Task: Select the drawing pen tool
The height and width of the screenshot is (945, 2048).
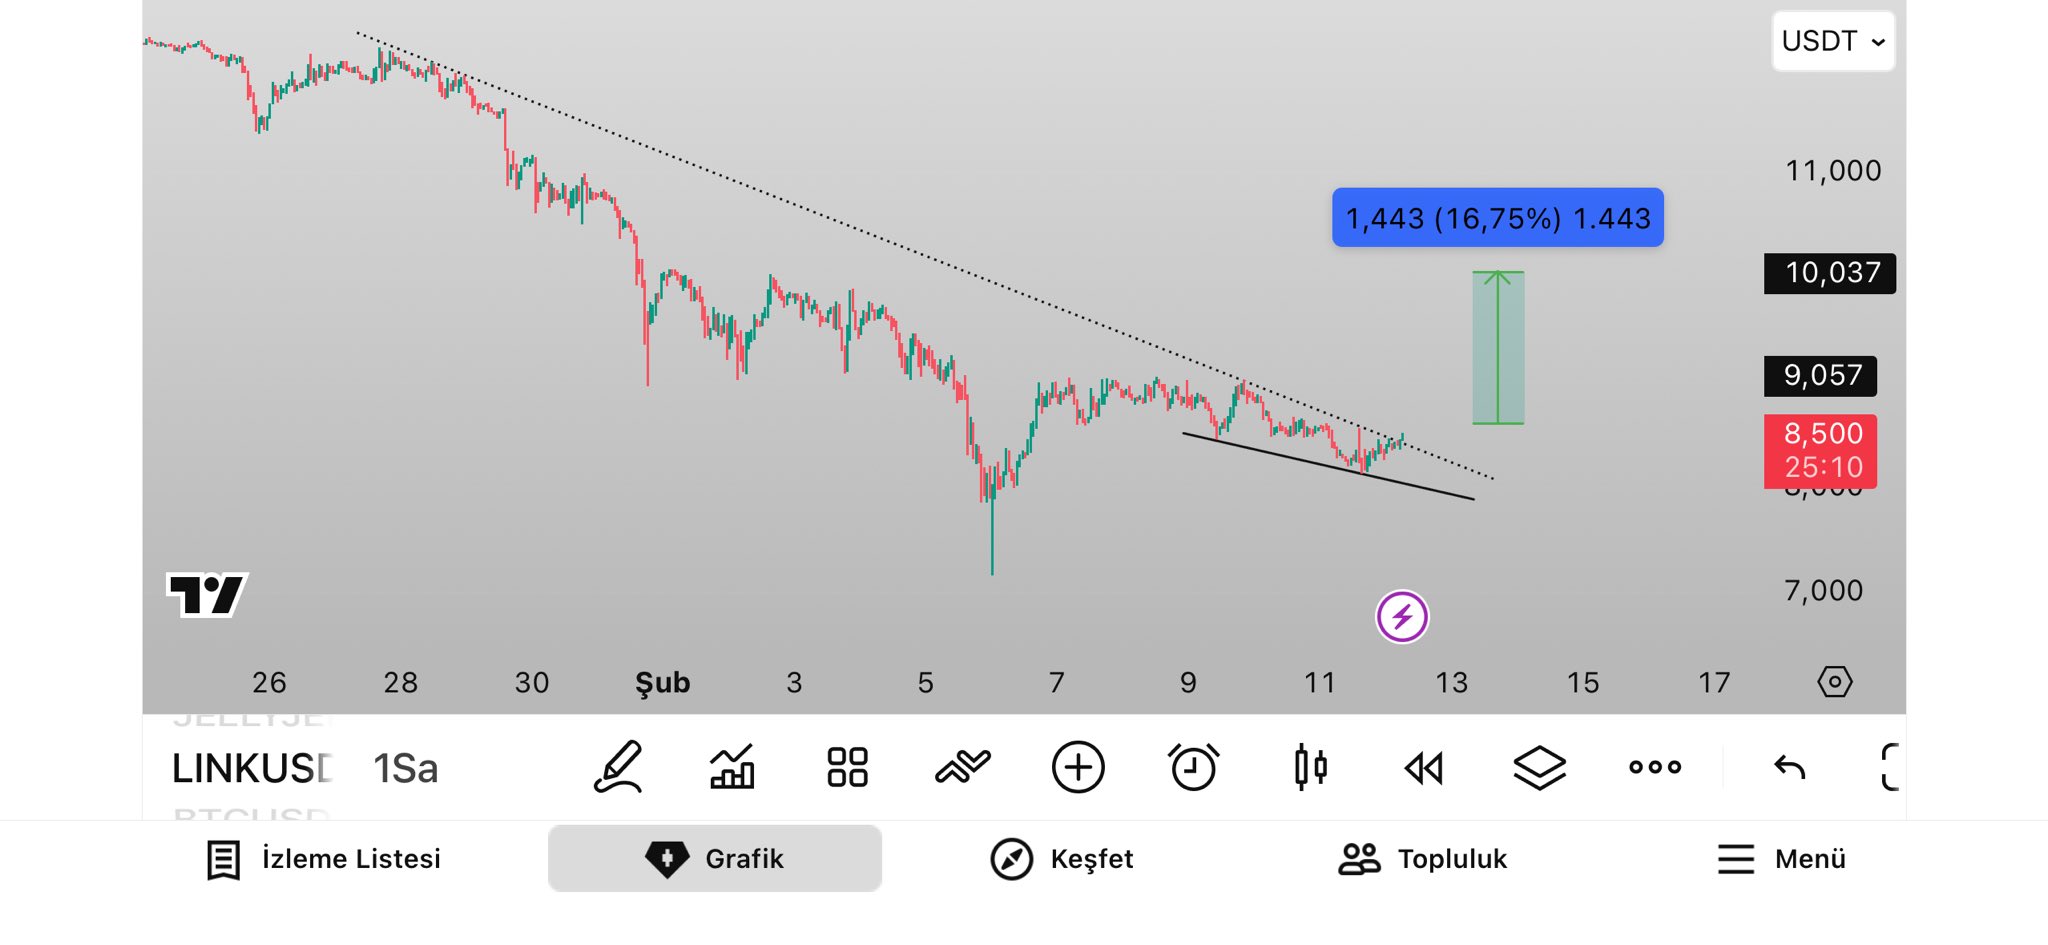Action: click(618, 768)
